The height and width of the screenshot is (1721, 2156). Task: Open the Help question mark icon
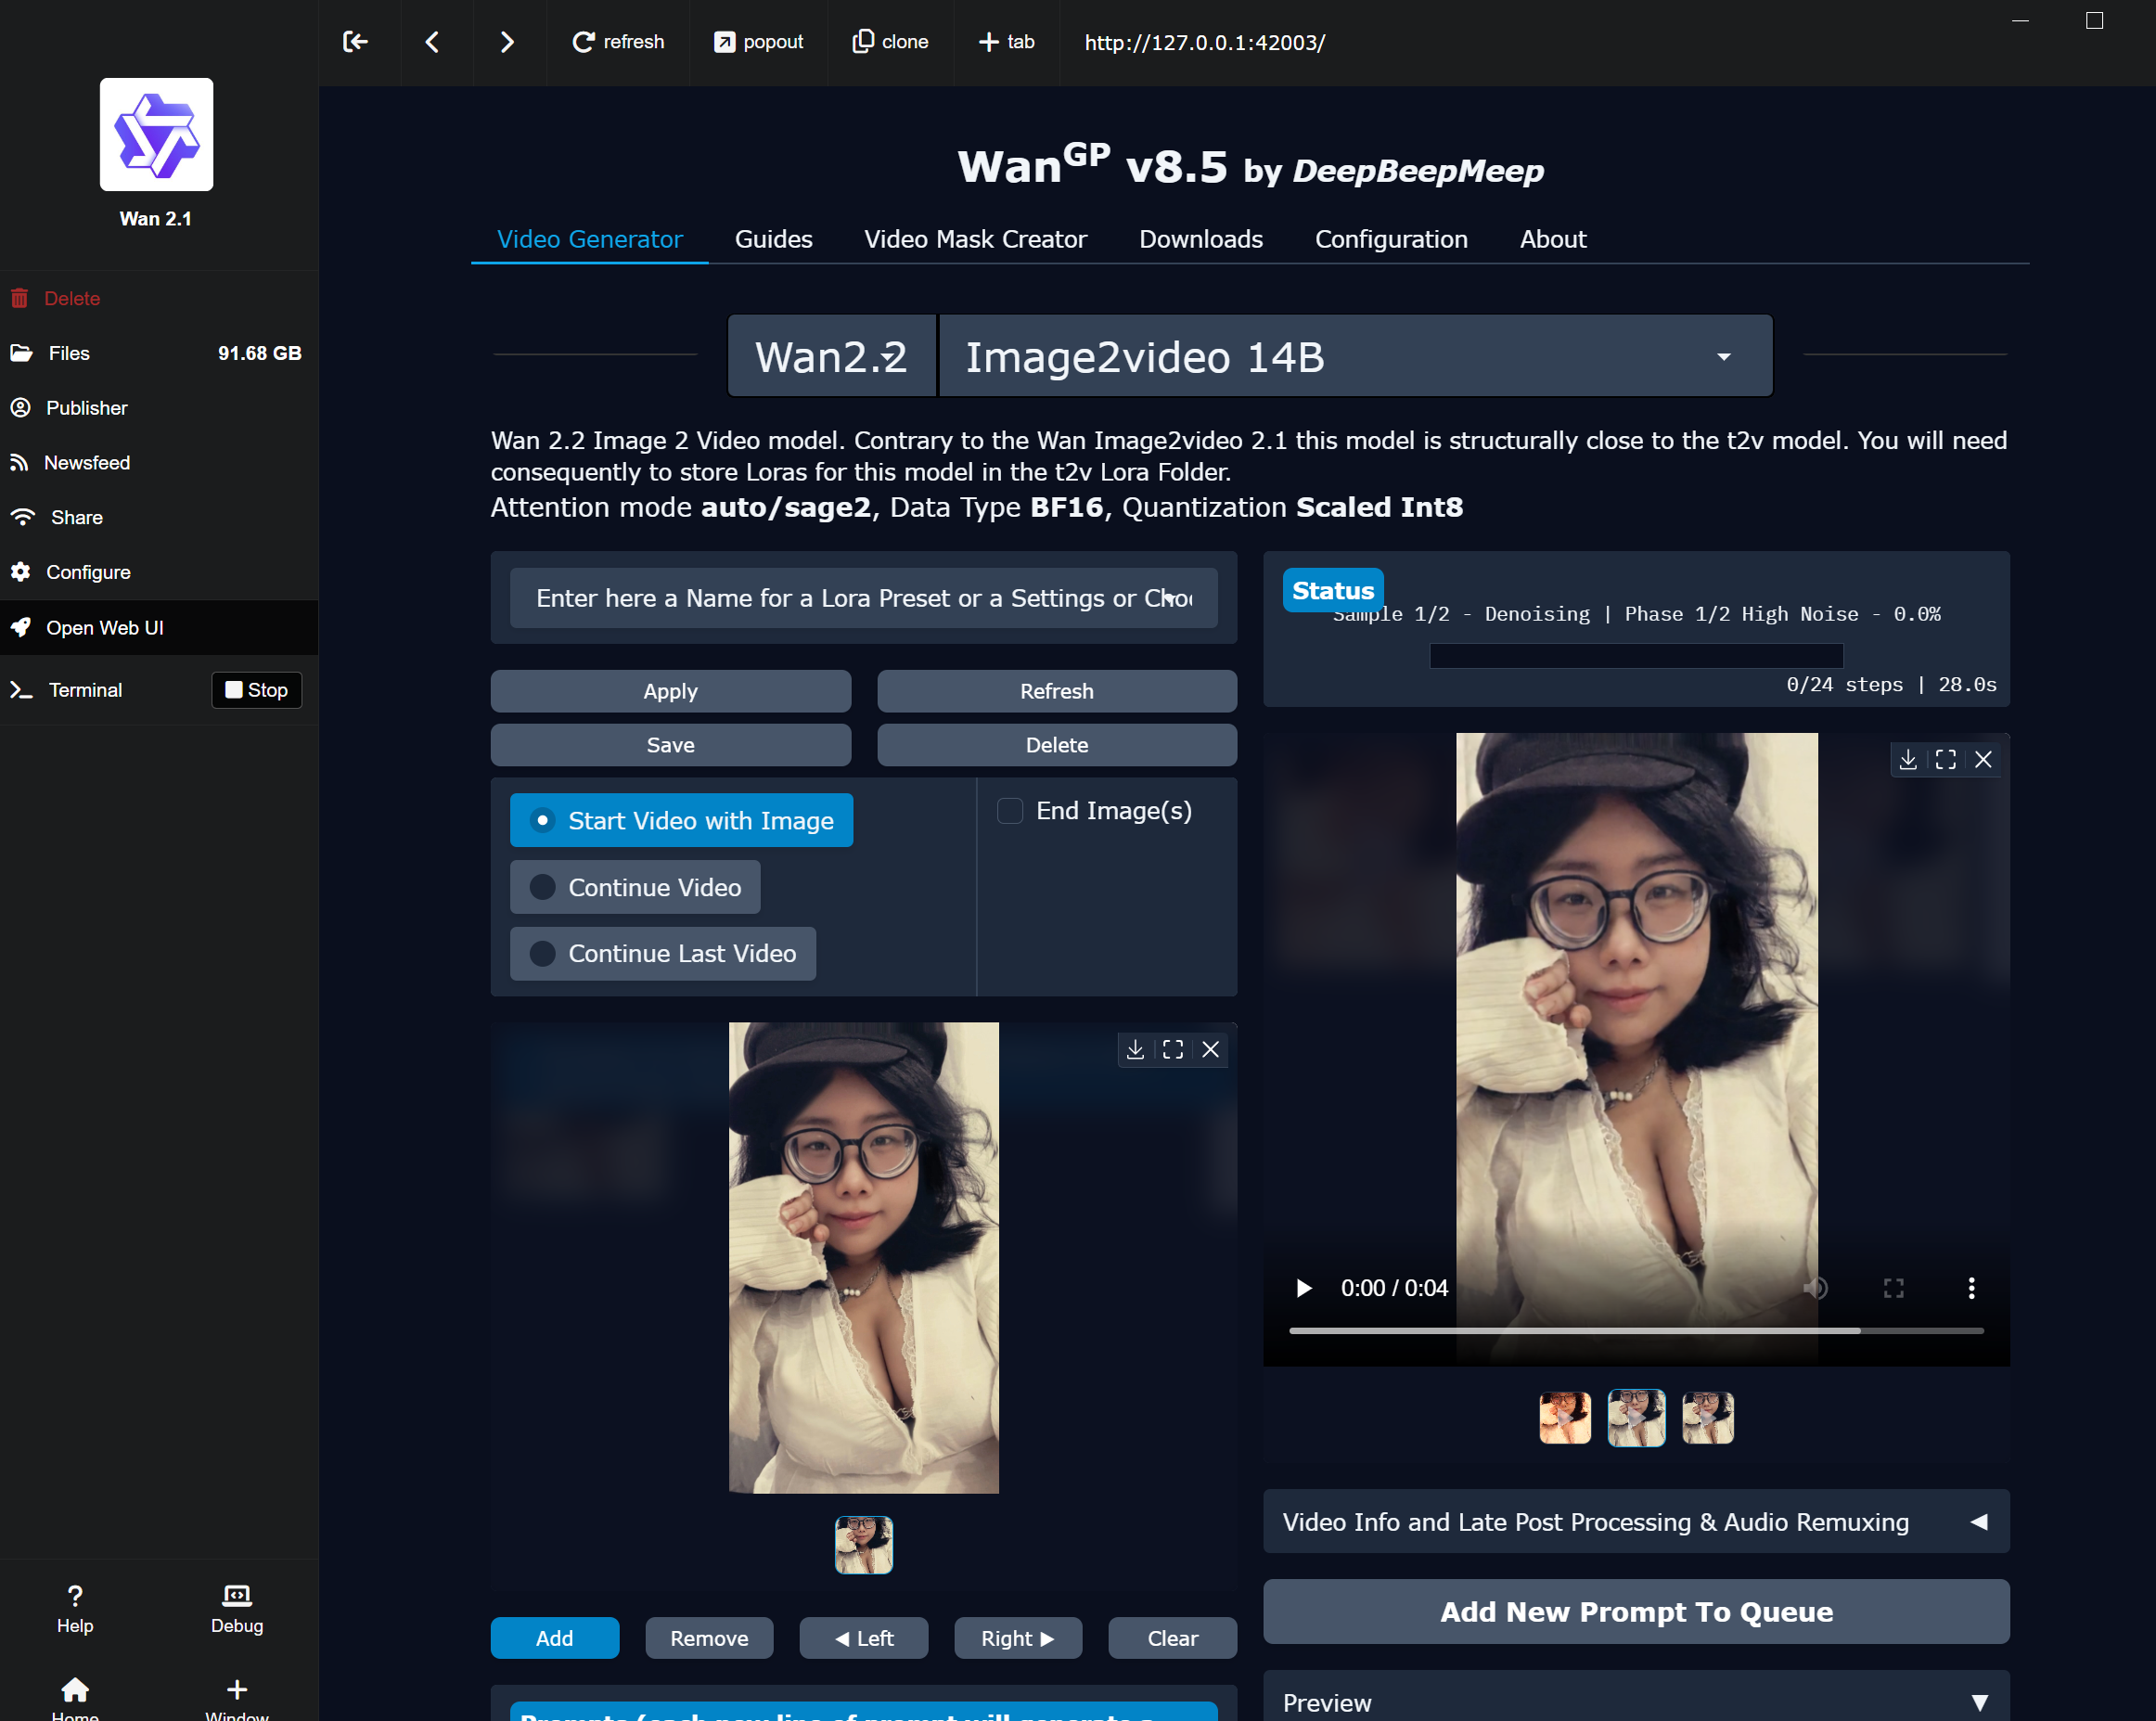75,1608
